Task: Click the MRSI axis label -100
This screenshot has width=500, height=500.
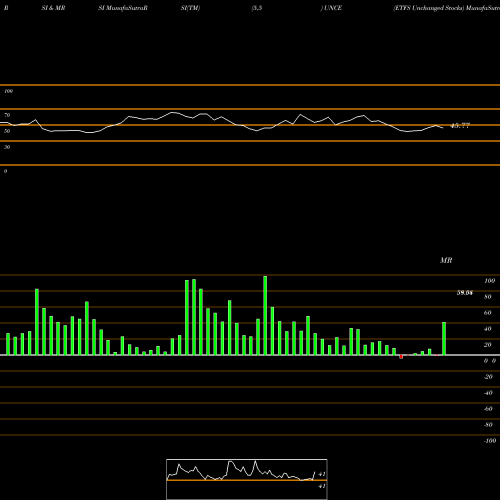Action: pyautogui.click(x=490, y=441)
